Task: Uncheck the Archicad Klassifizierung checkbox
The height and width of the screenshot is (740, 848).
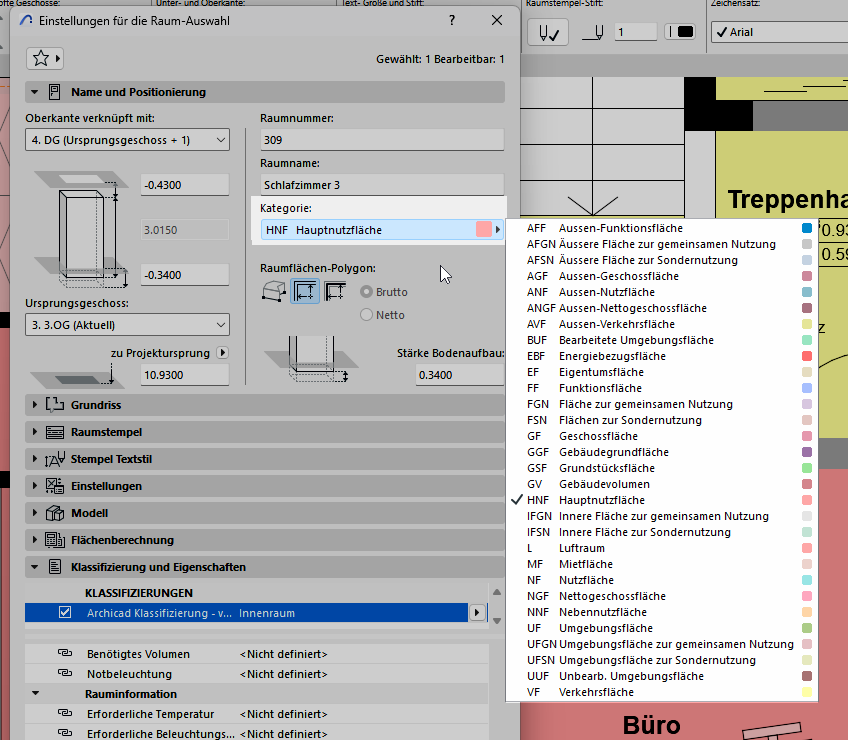Action: (65, 613)
